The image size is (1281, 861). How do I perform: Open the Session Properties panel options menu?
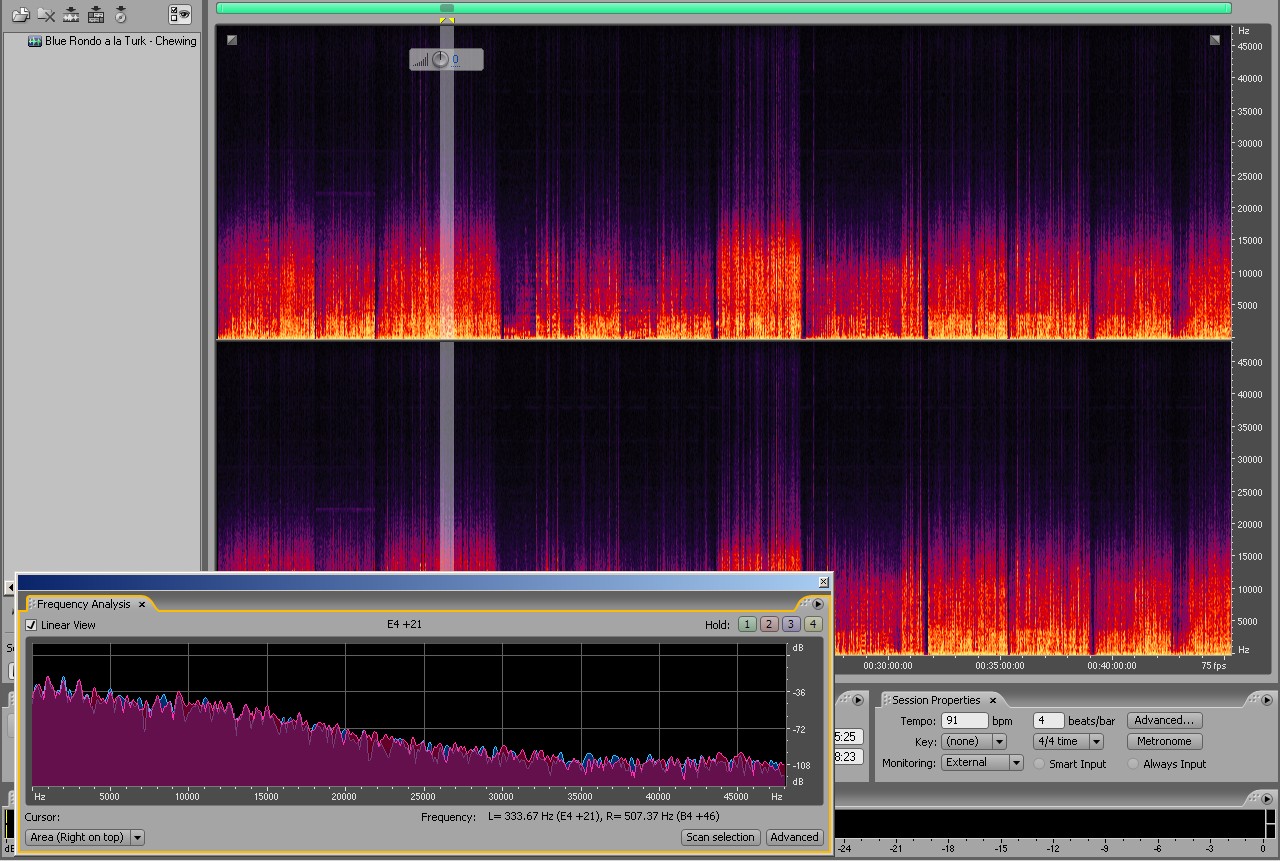tap(1269, 700)
